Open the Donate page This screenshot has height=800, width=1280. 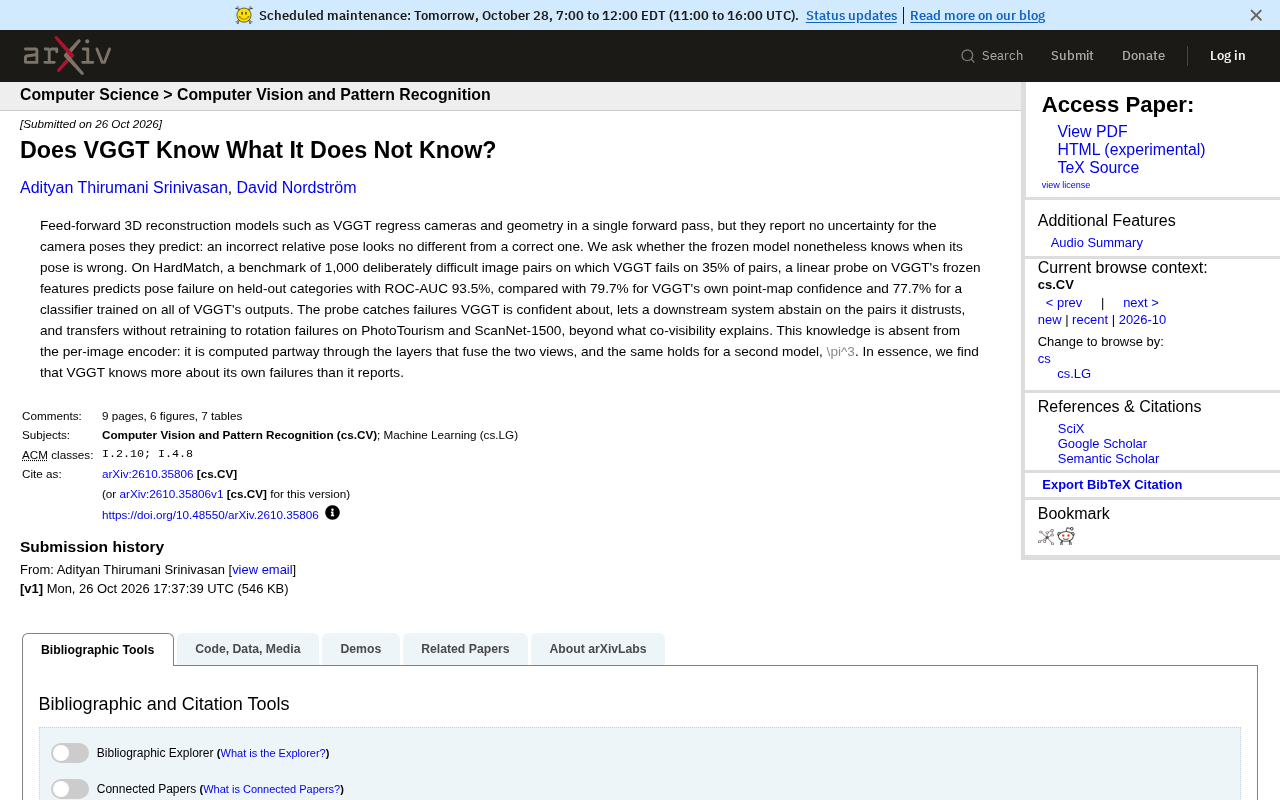(1143, 56)
